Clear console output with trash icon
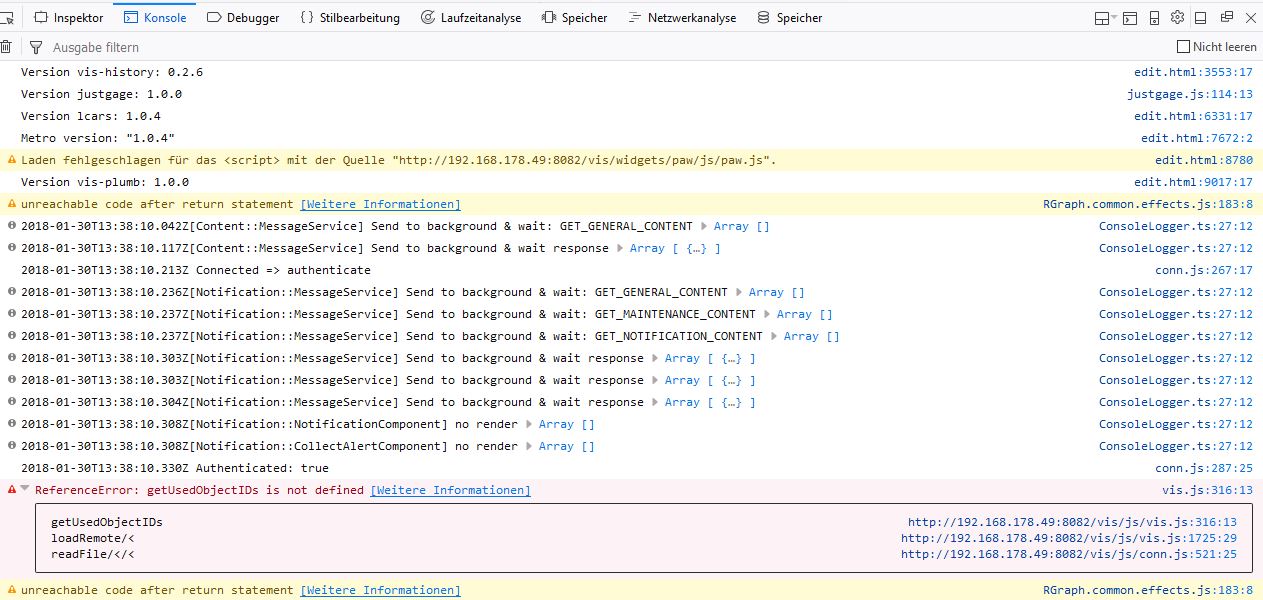Screen dimensions: 1263x600 coord(6,47)
